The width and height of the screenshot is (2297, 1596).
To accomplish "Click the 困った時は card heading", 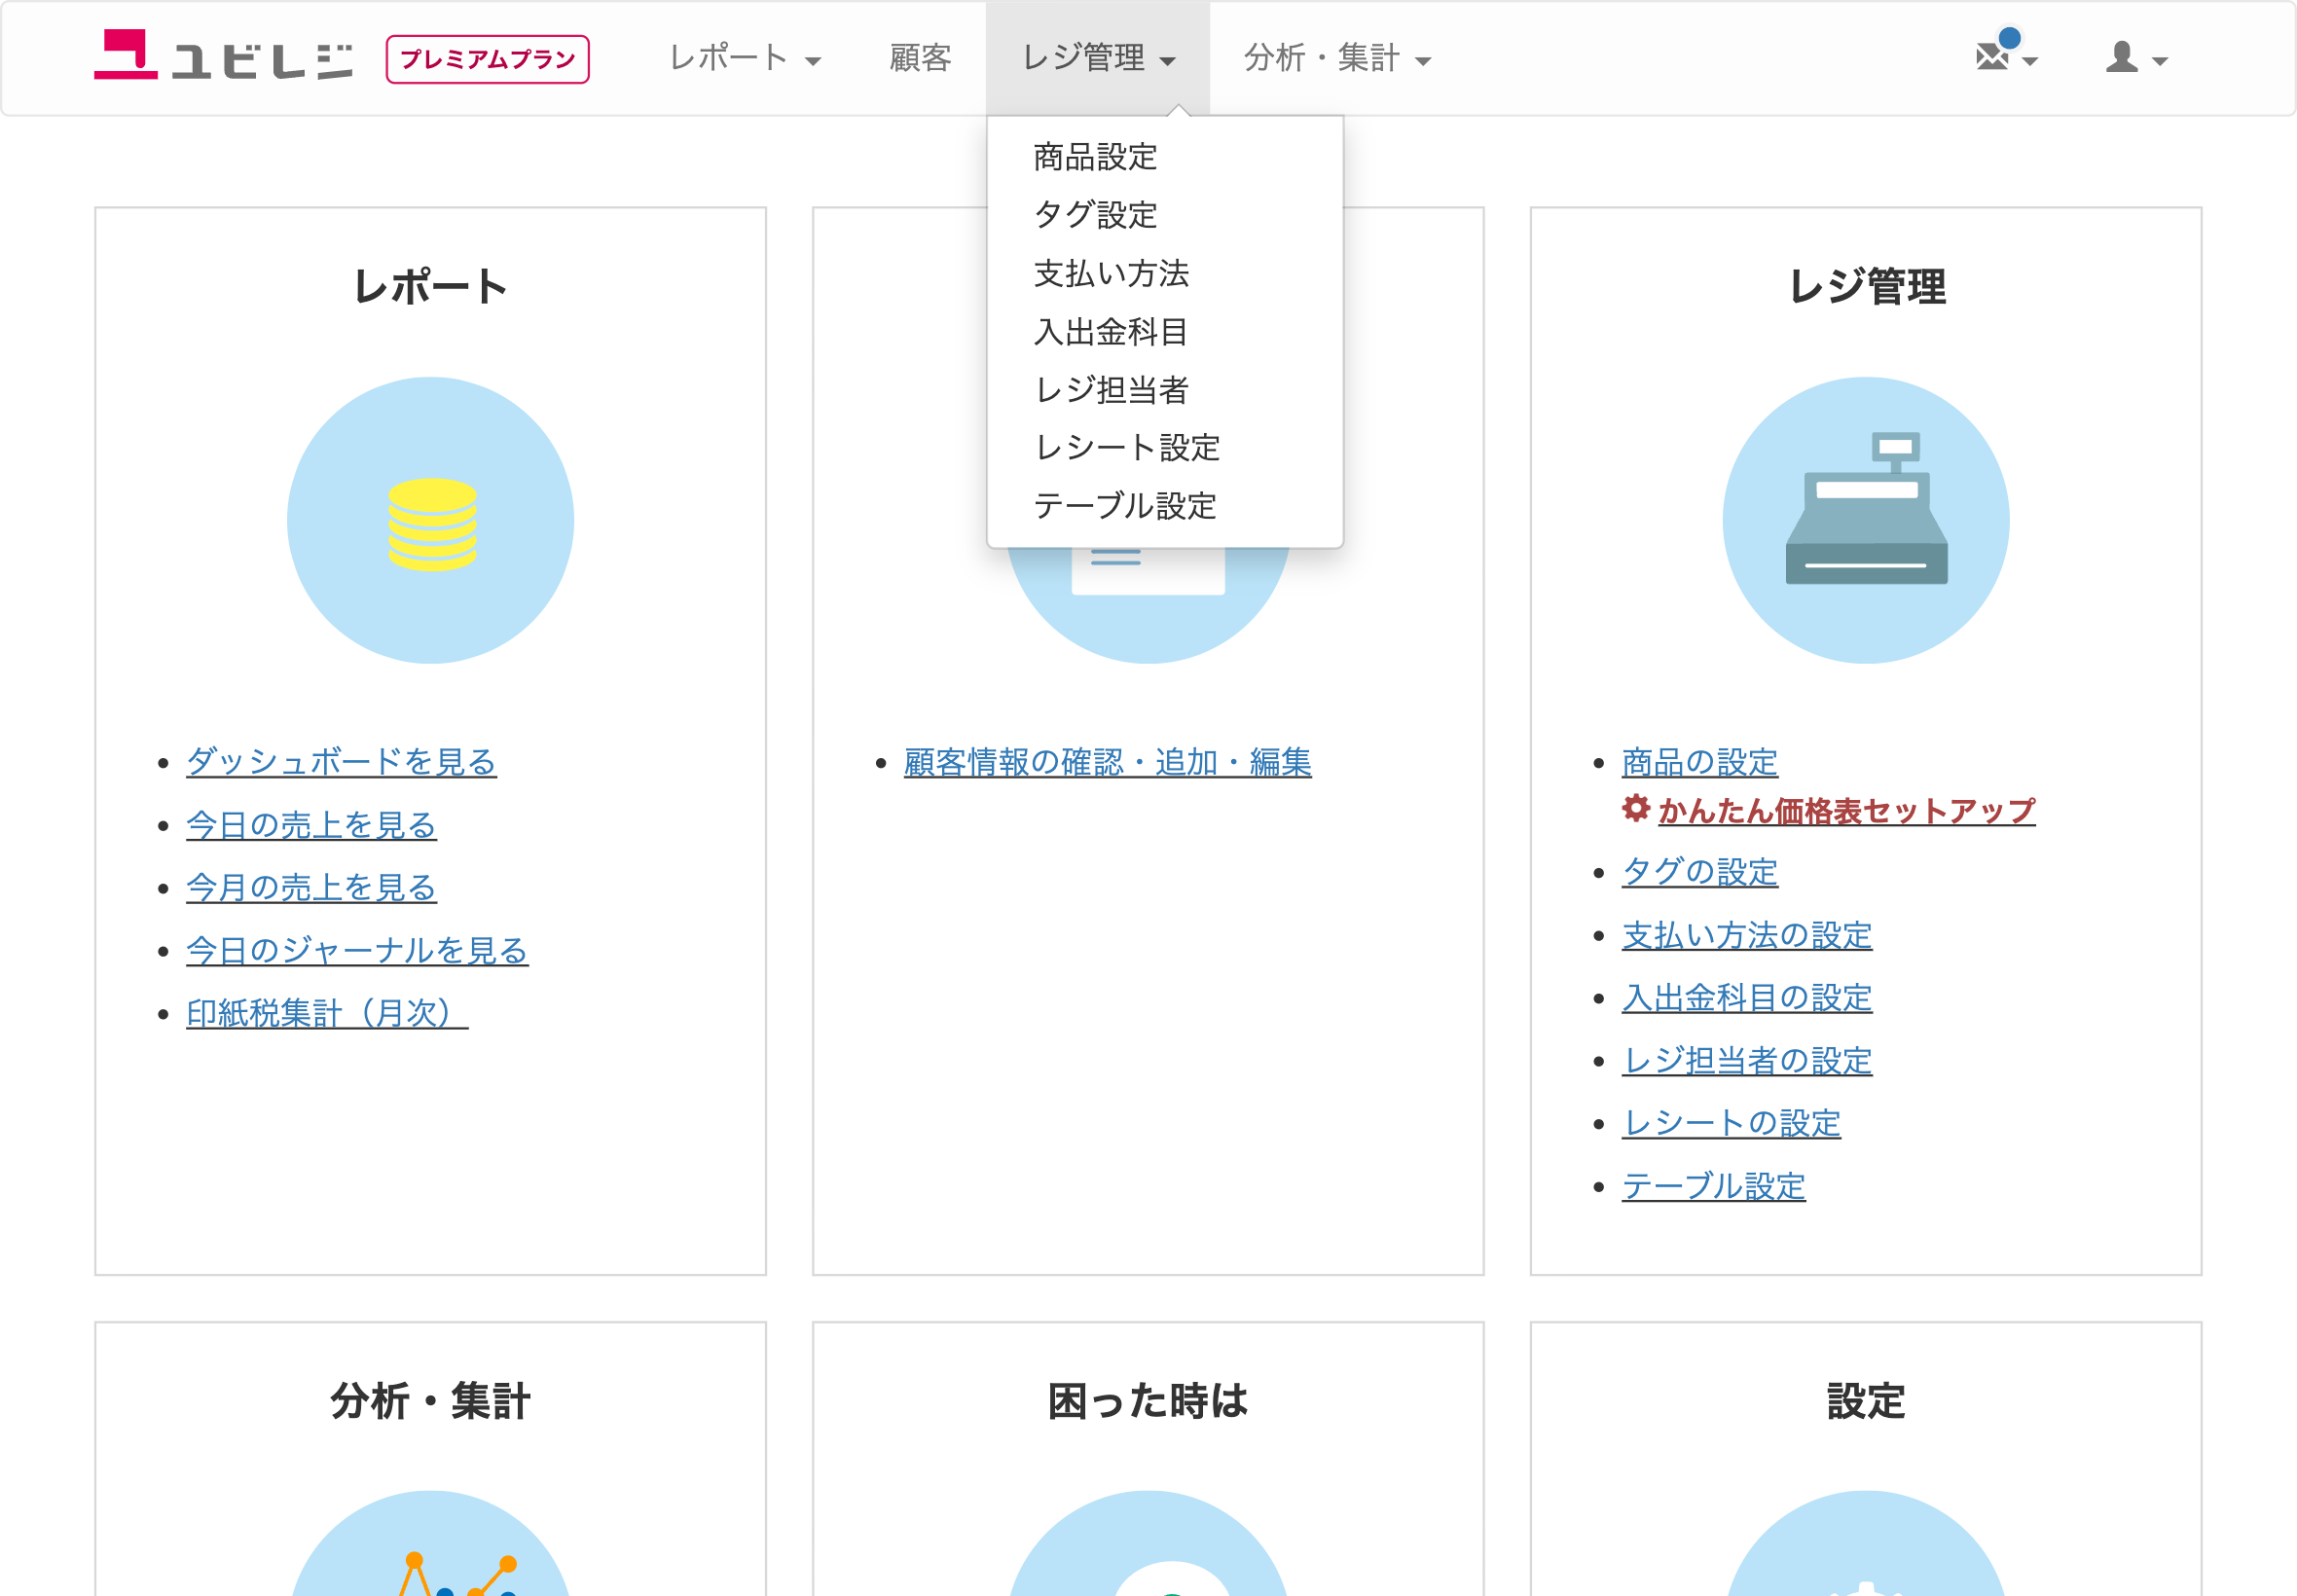I will 1148,1401.
